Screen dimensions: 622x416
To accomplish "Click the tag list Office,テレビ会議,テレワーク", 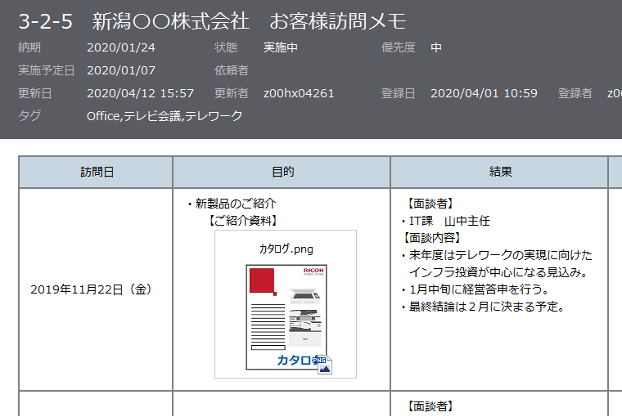I will coord(164,116).
